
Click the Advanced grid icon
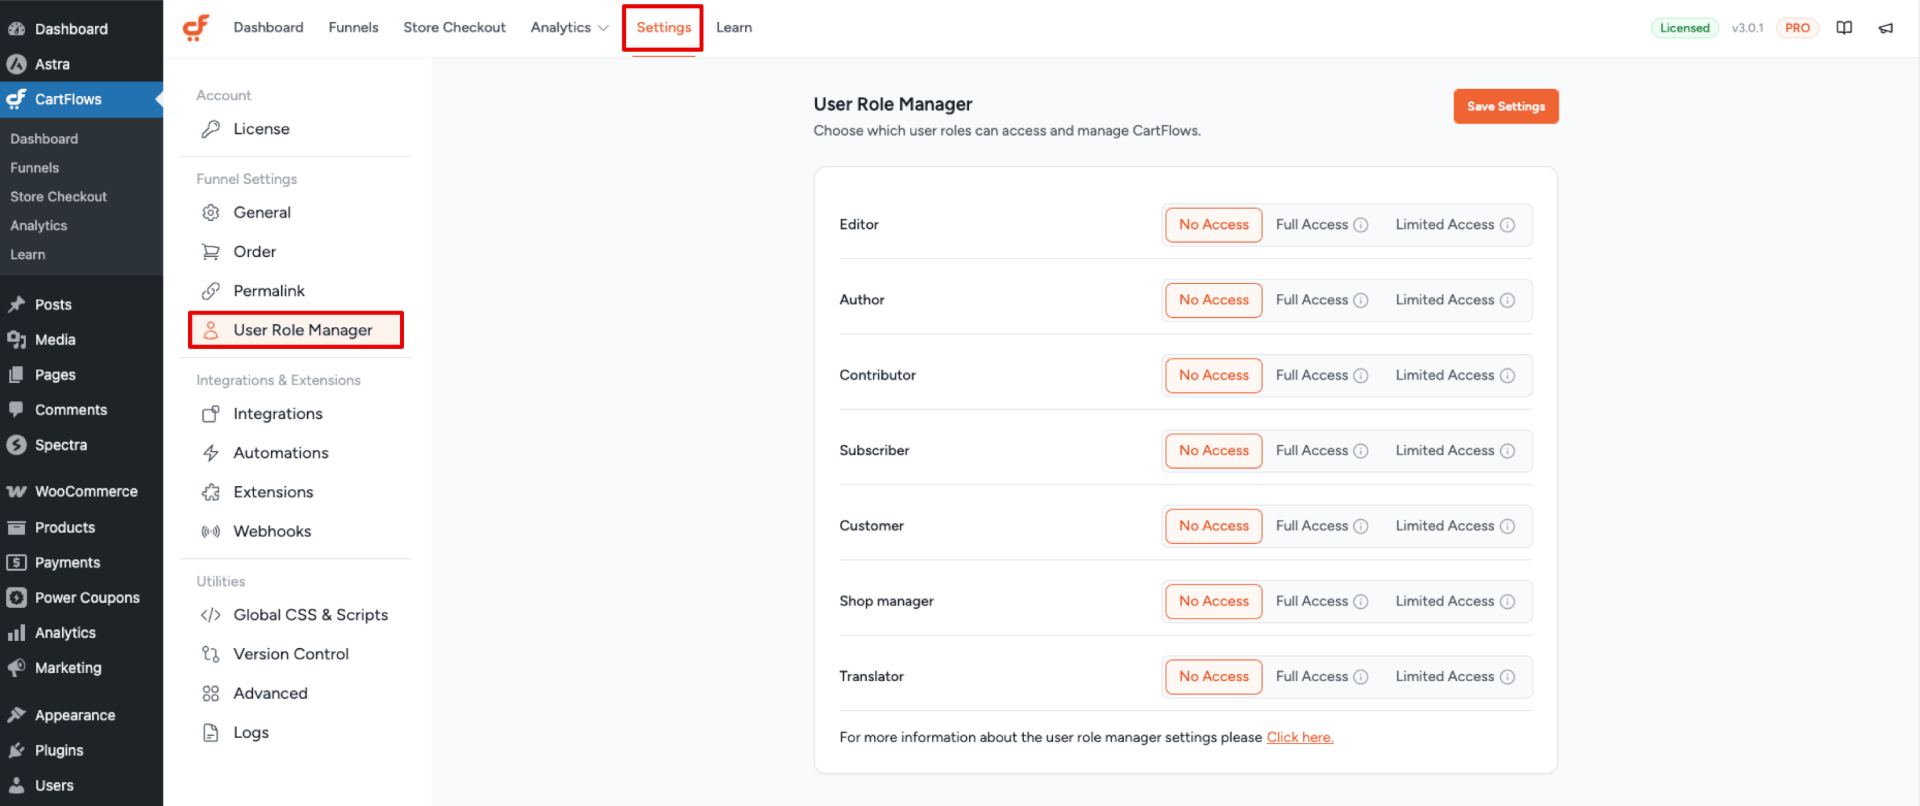click(x=210, y=693)
